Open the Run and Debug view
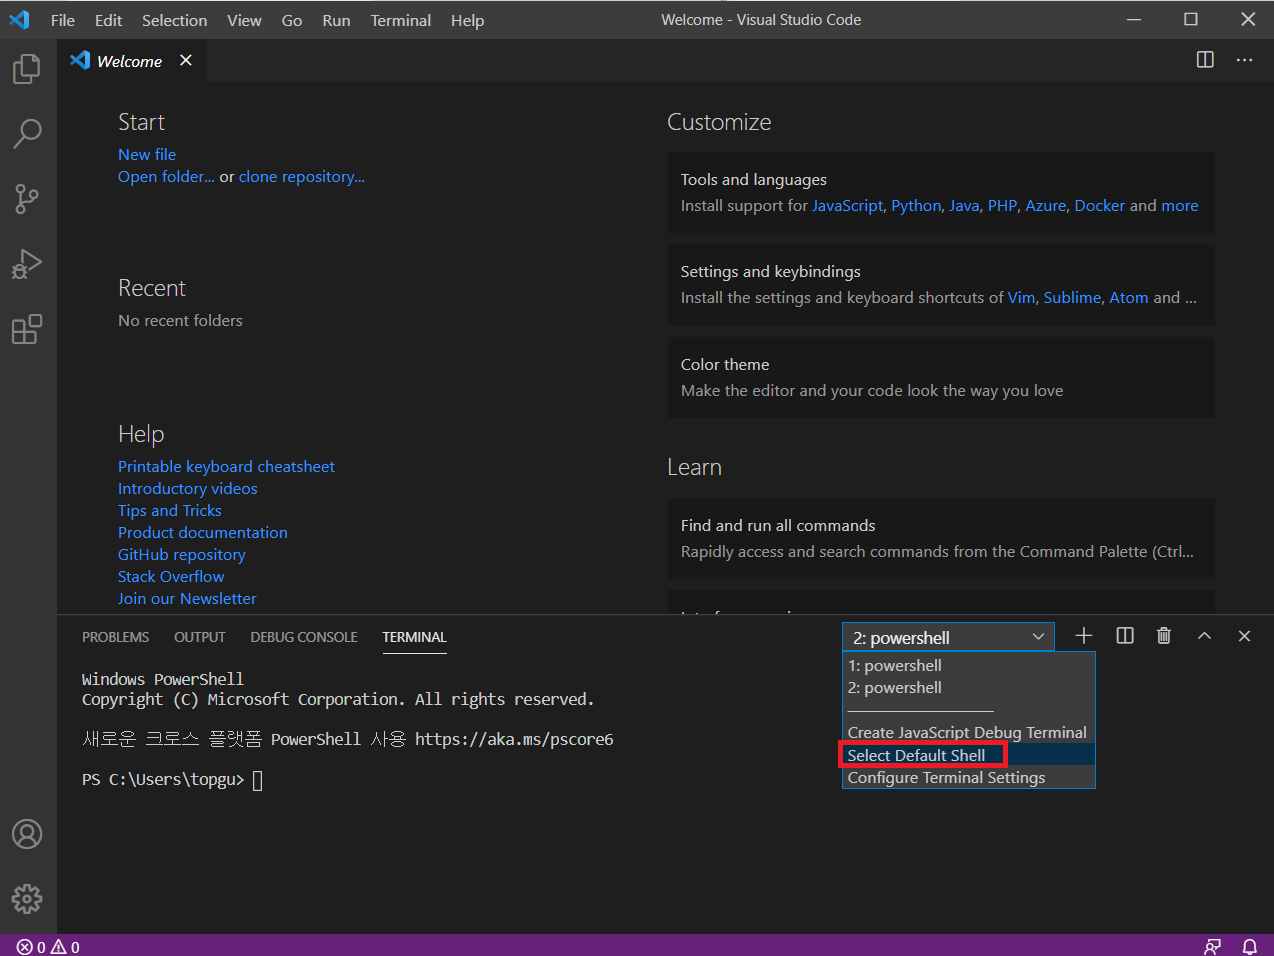Image resolution: width=1274 pixels, height=956 pixels. click(x=27, y=264)
